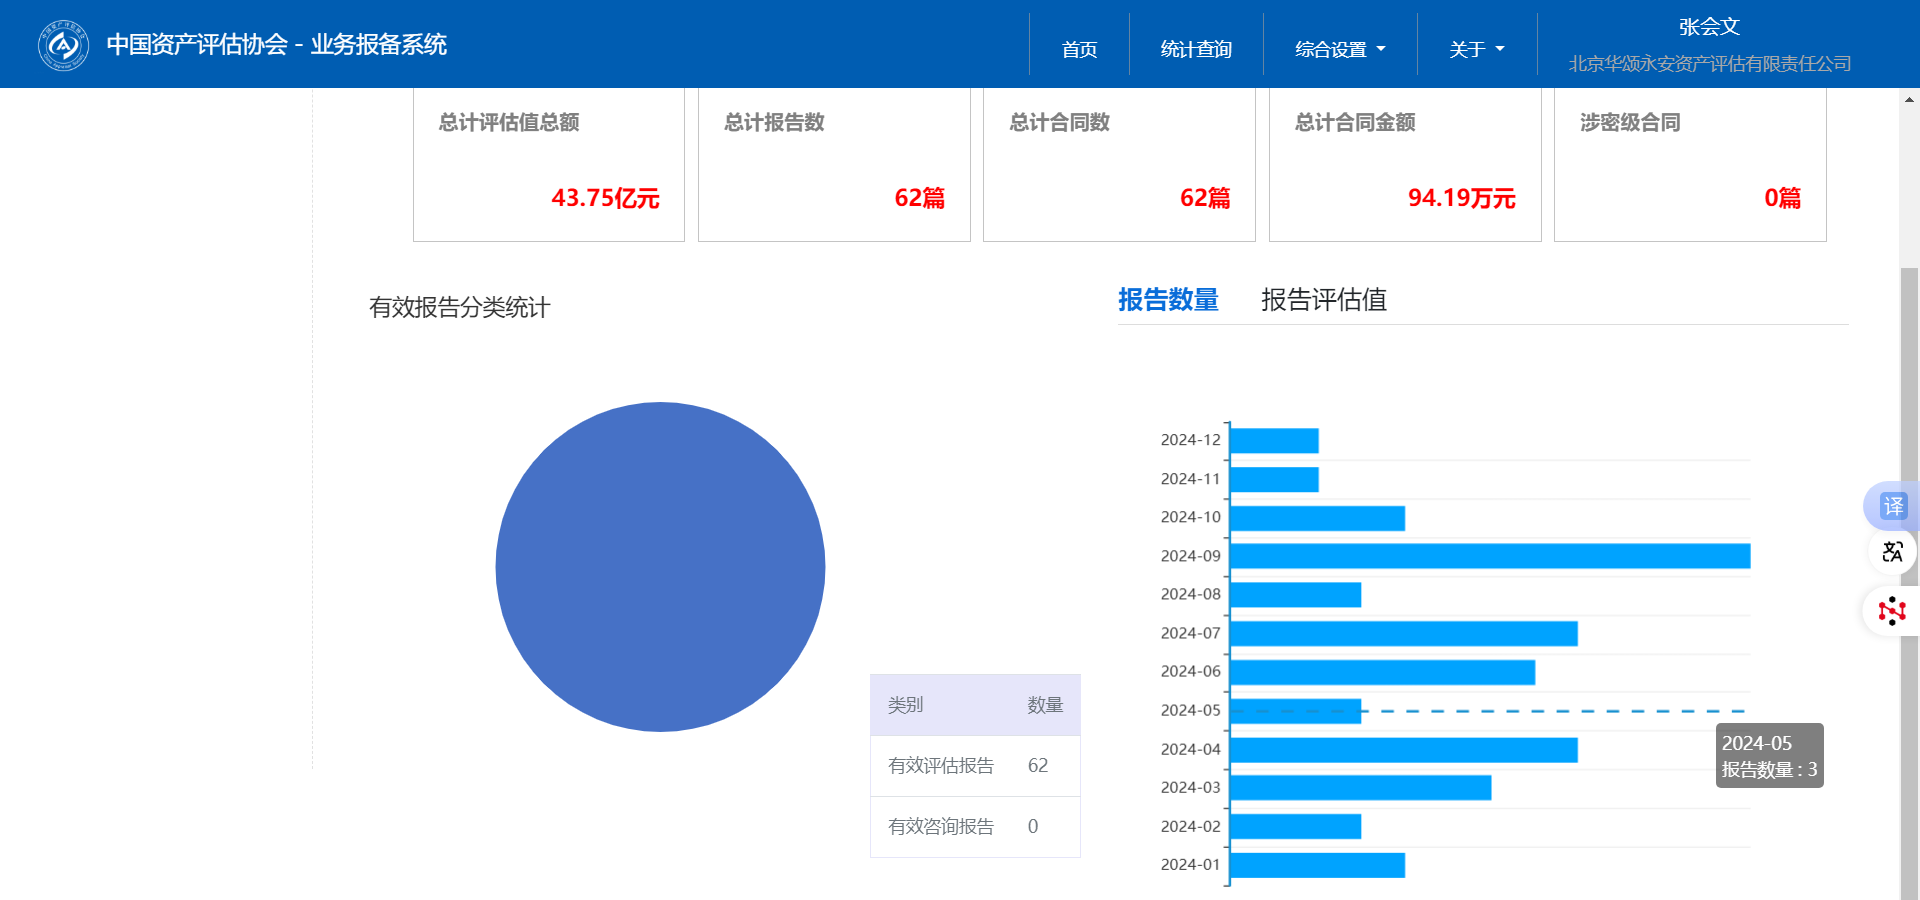Click the 北京华颂永安 company name
1920x900 pixels.
1709,64
